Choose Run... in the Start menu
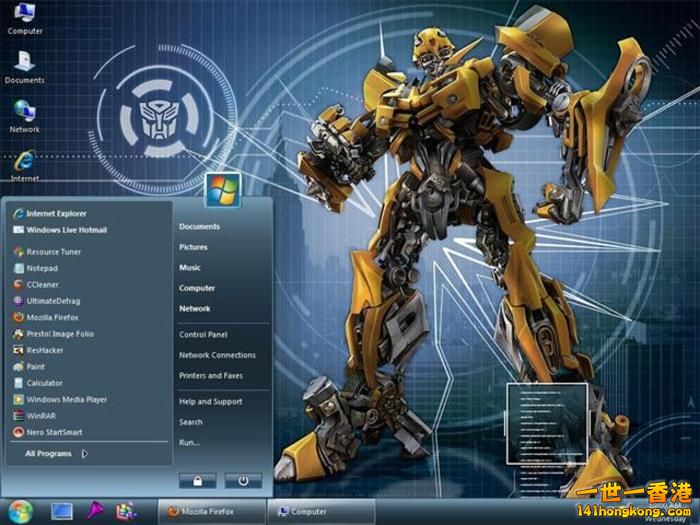Screen dimensions: 700x525 pyautogui.click(x=189, y=442)
